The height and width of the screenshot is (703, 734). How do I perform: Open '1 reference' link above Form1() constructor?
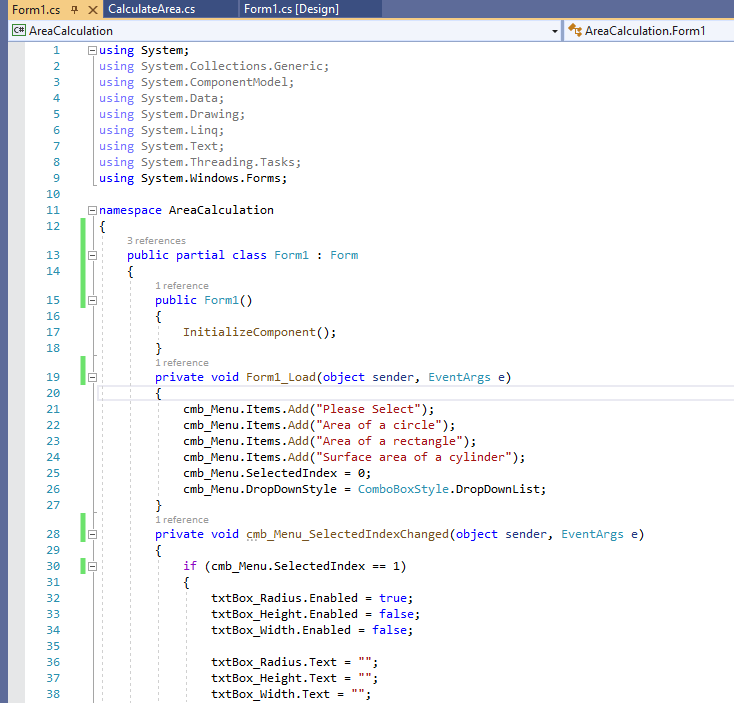pyautogui.click(x=182, y=286)
